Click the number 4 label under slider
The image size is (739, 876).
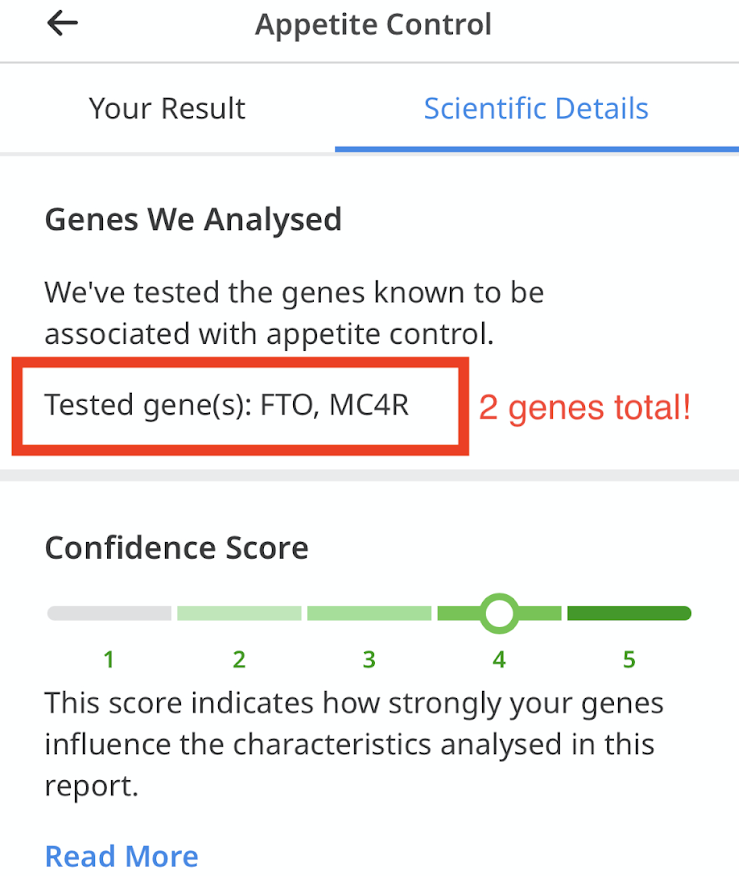tap(499, 660)
